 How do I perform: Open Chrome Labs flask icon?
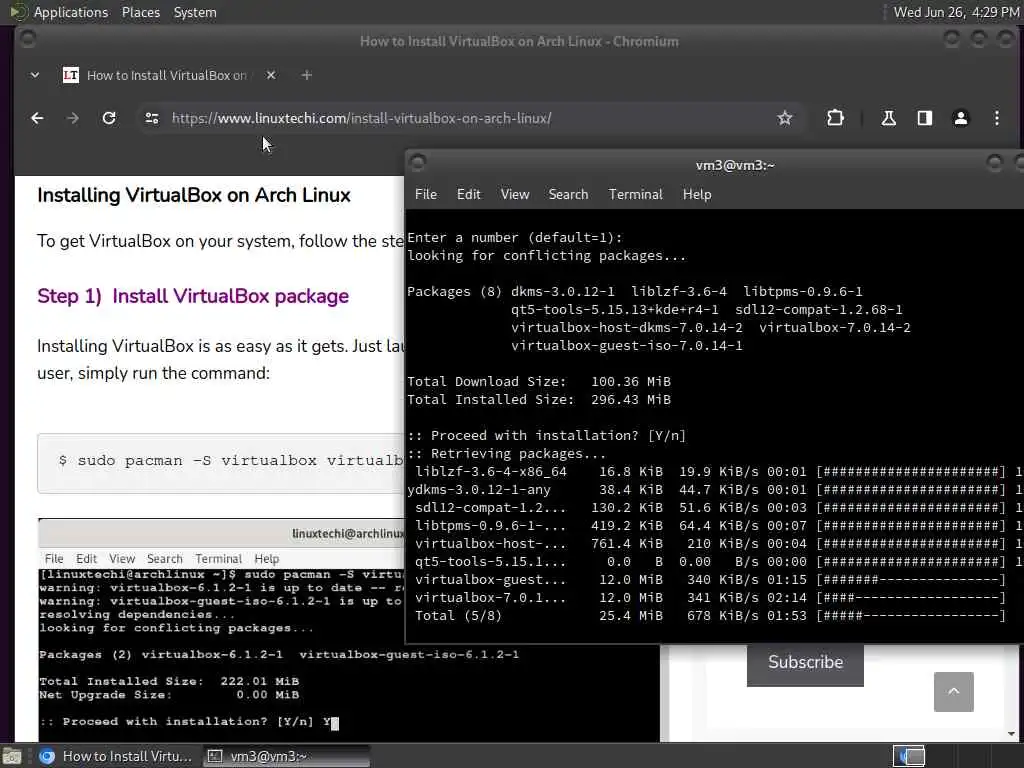point(888,118)
